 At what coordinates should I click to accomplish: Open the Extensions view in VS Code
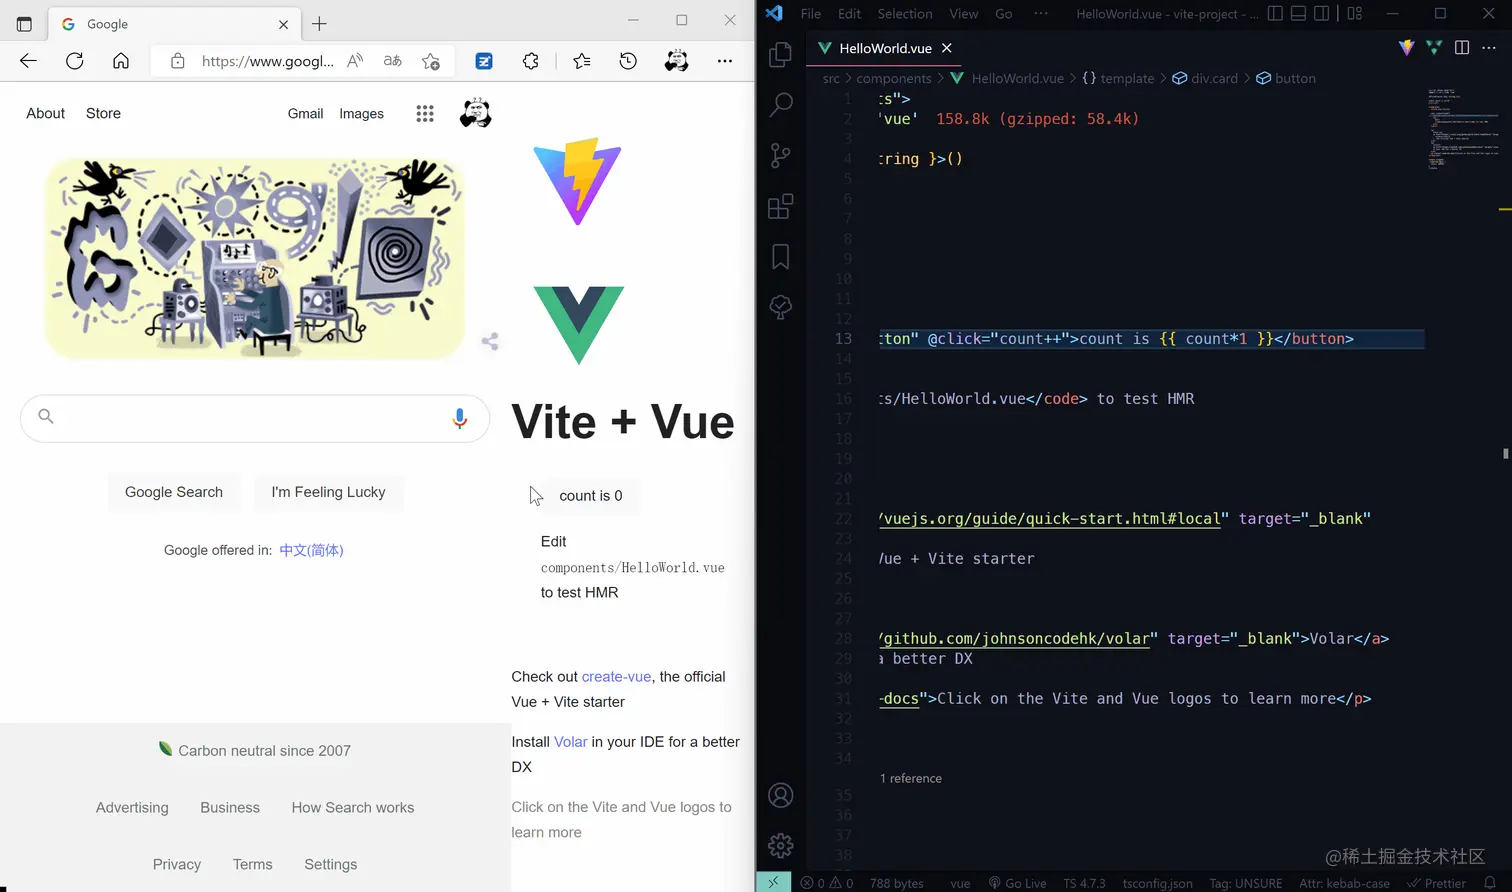(781, 206)
